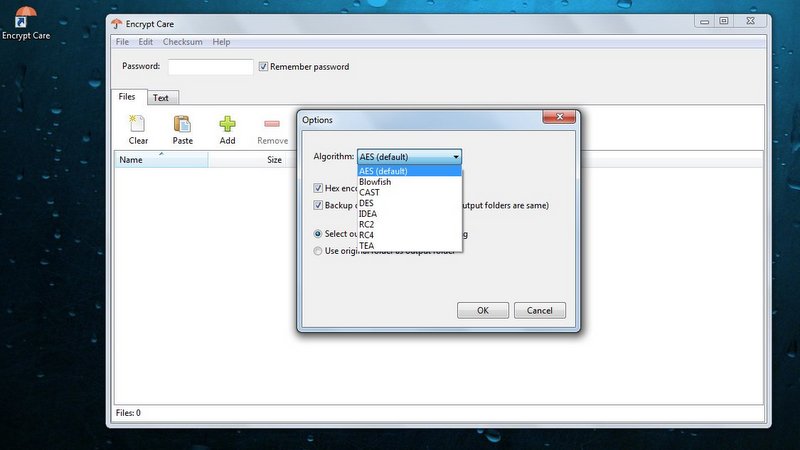The height and width of the screenshot is (450, 800).
Task: Select IDEA algorithm option
Action: coord(410,214)
